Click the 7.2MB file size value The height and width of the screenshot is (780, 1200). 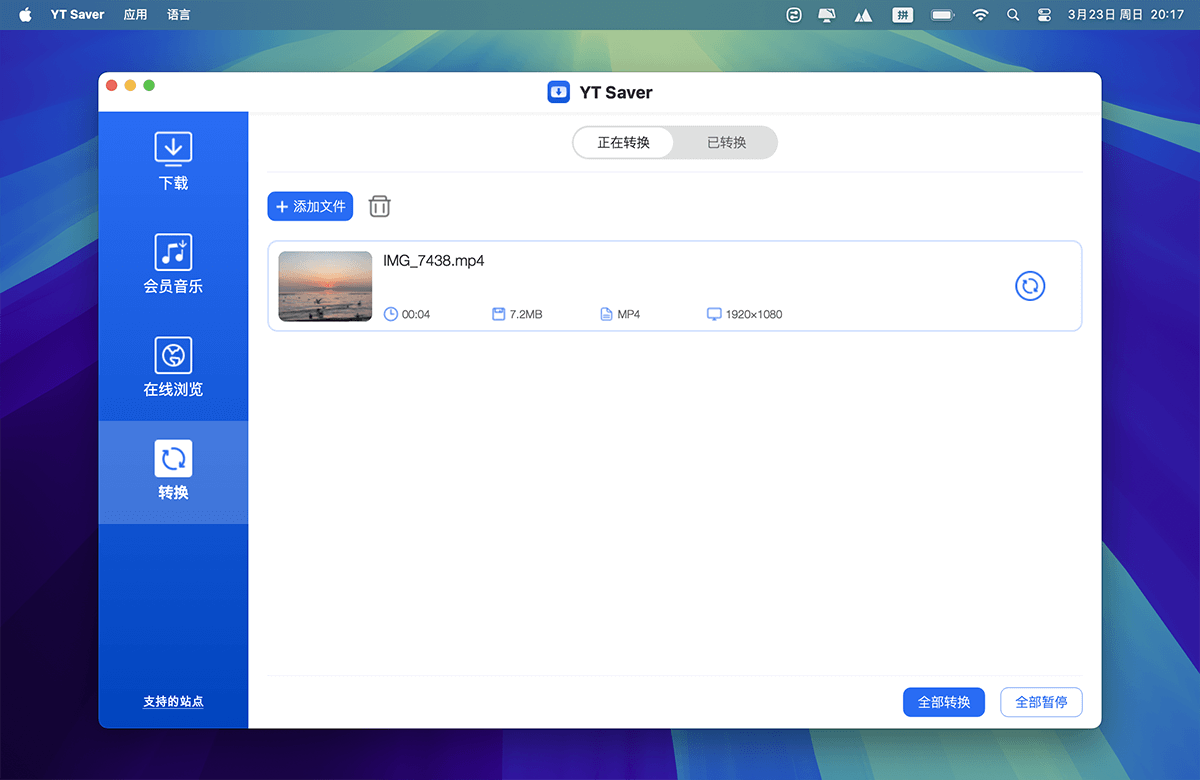pyautogui.click(x=526, y=314)
